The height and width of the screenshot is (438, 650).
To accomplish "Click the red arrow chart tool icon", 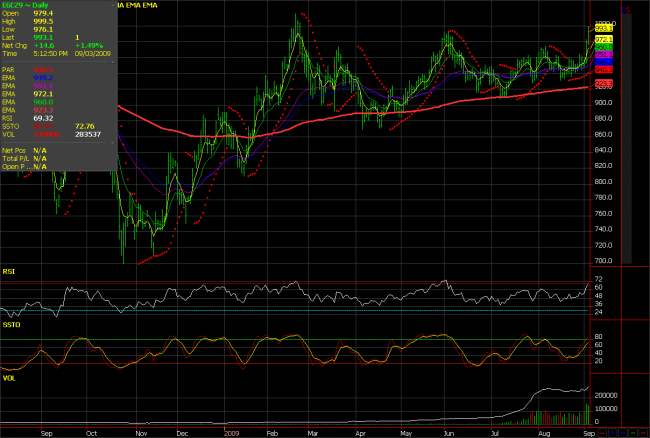I will point(602,433).
